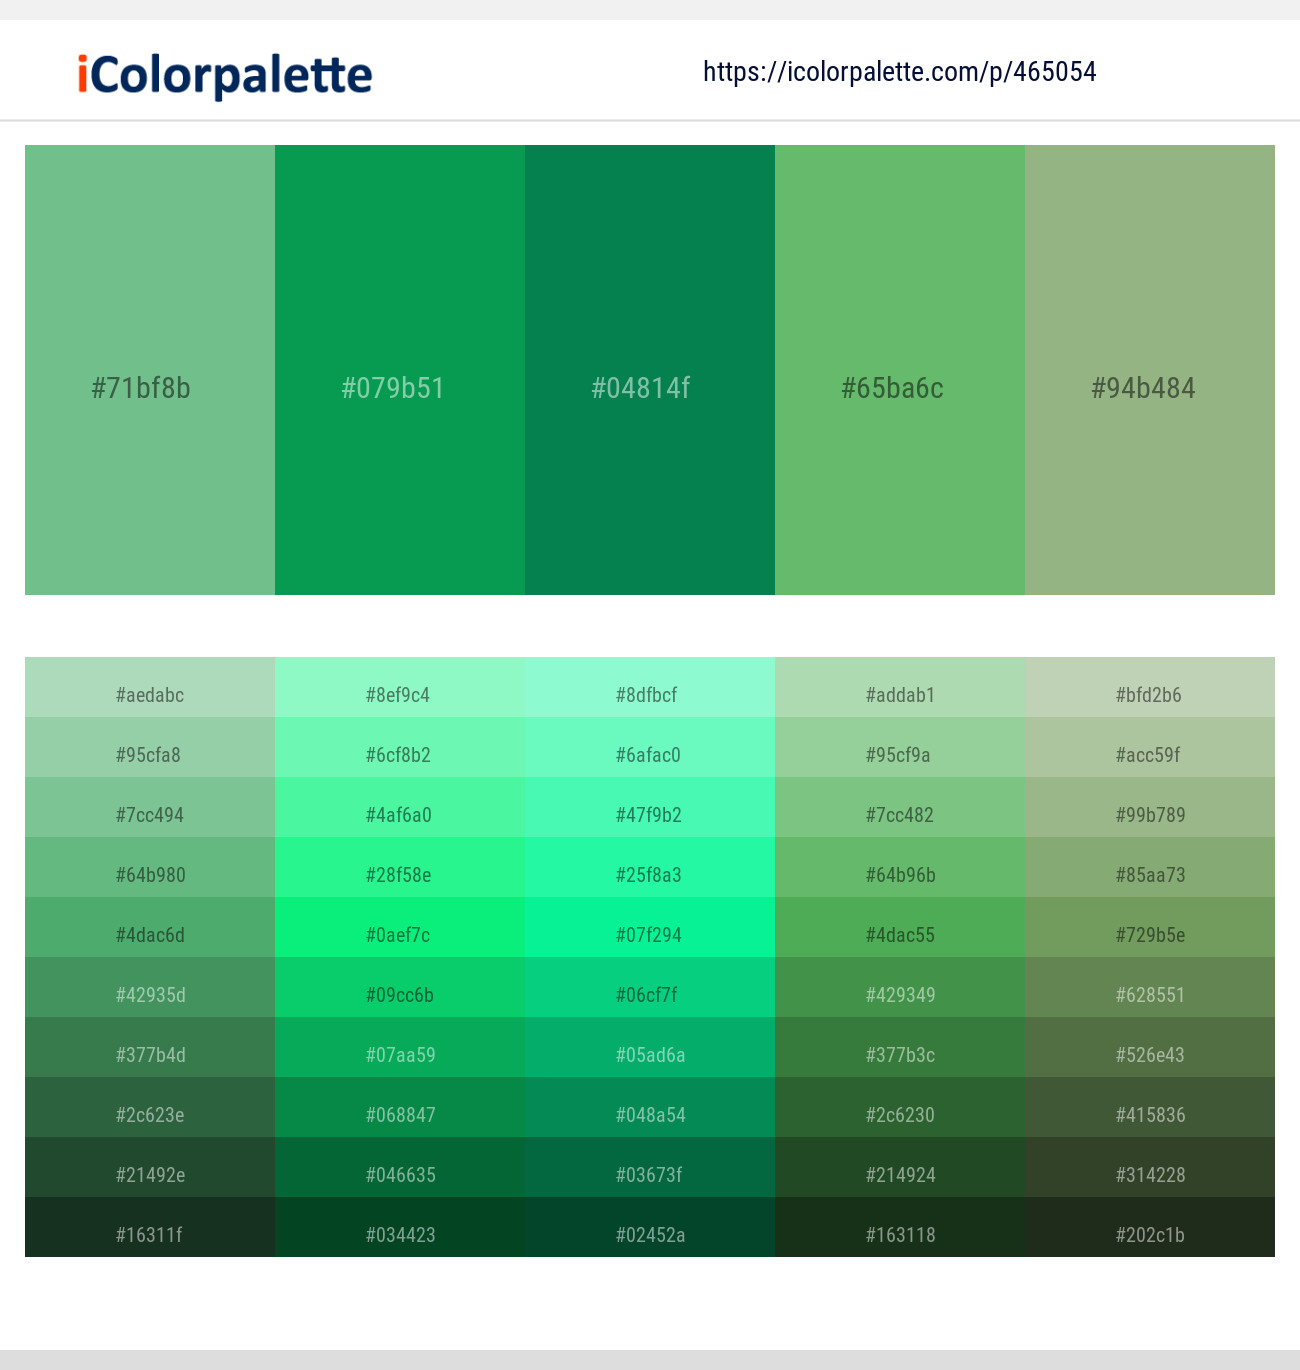The height and width of the screenshot is (1370, 1300).
Task: Select the darkest shade #16311f
Action: coord(150,1227)
